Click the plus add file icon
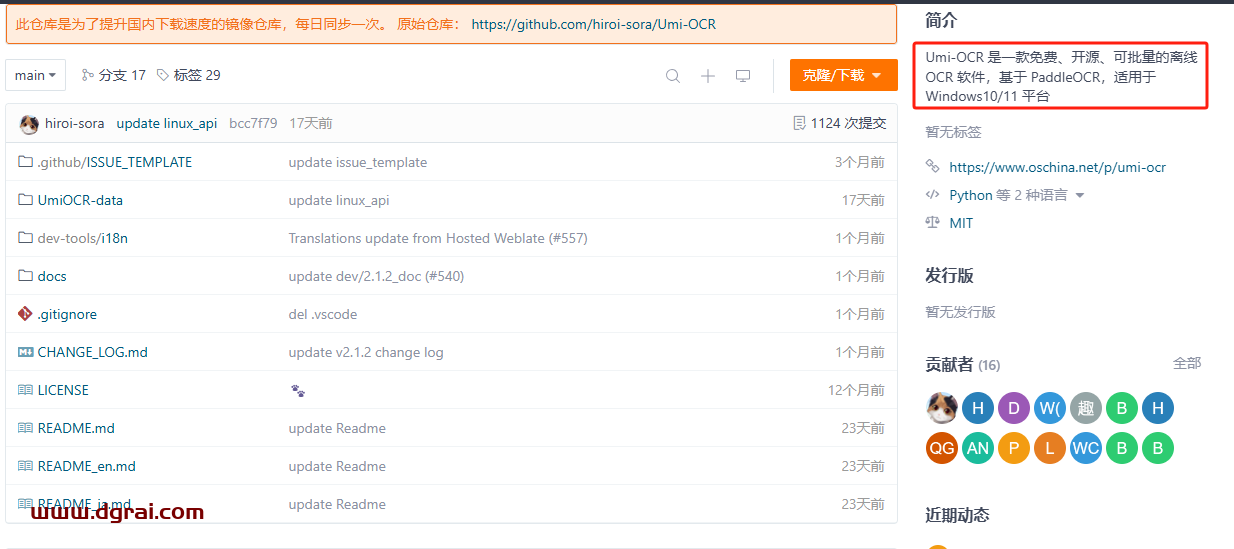The width and height of the screenshot is (1234, 549). coord(708,76)
